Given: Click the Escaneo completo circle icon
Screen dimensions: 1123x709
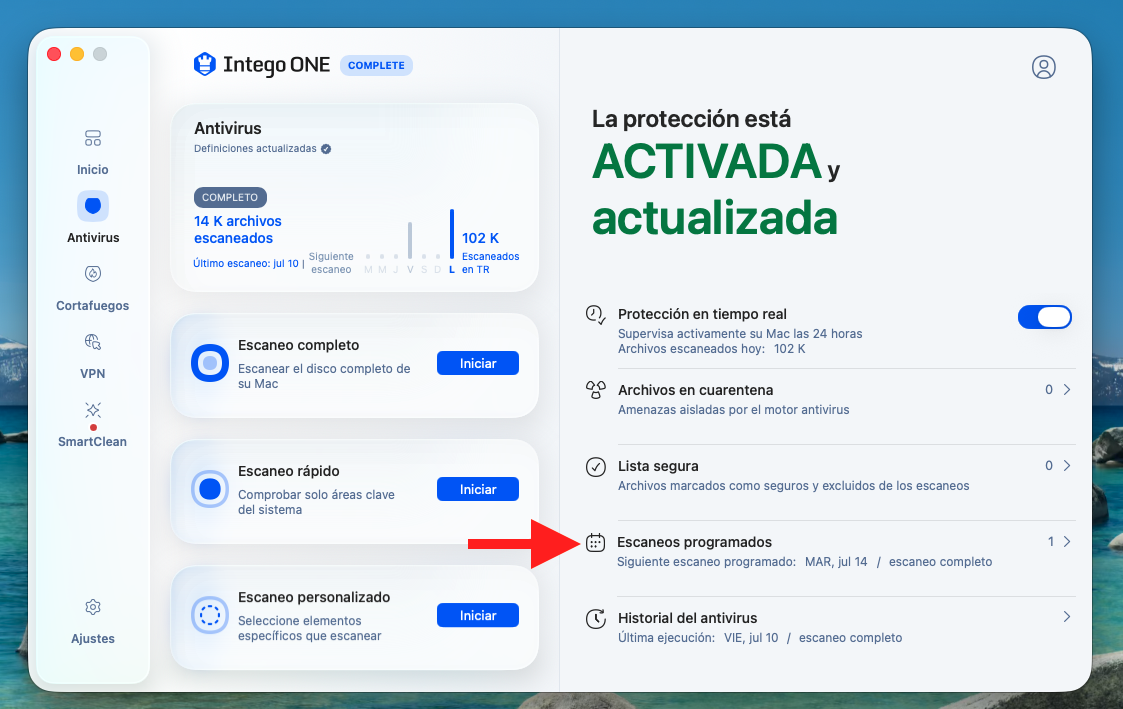Looking at the screenshot, I should 210,363.
